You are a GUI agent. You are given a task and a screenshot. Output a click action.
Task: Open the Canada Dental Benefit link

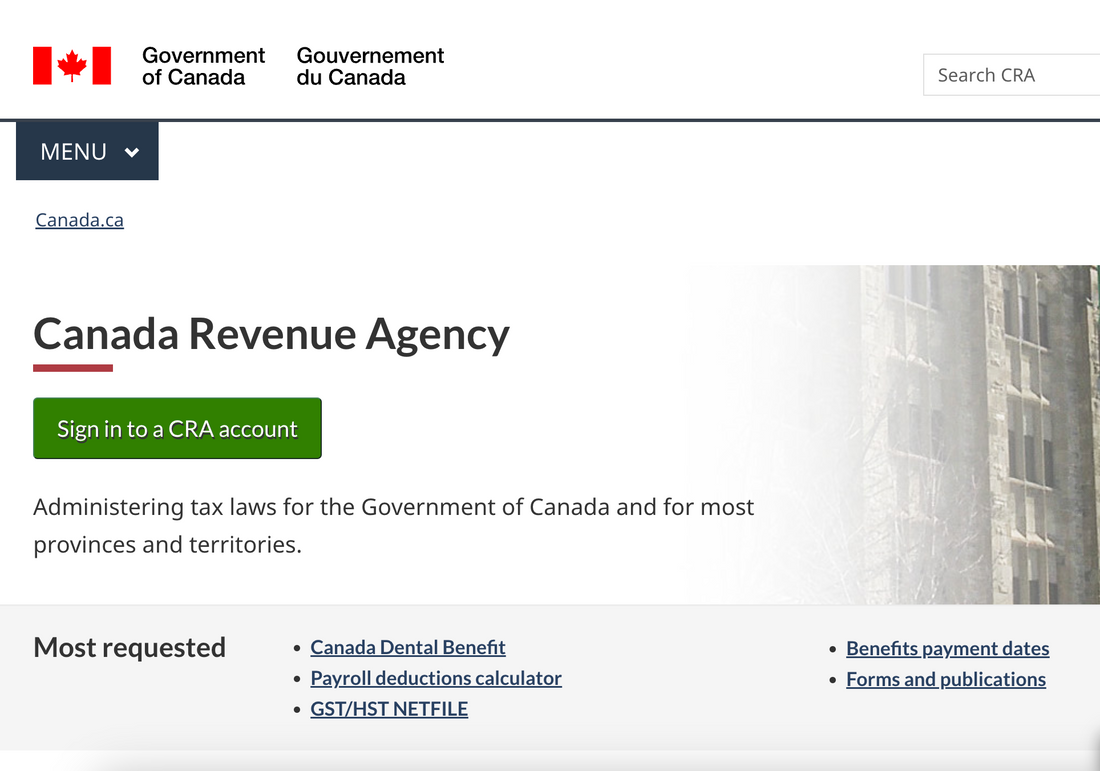click(408, 647)
